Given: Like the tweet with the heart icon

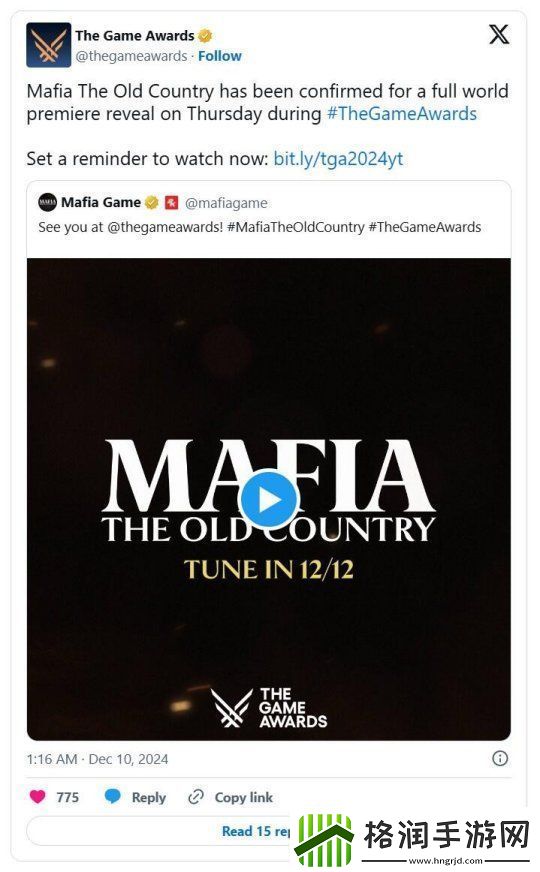Looking at the screenshot, I should pyautogui.click(x=37, y=796).
